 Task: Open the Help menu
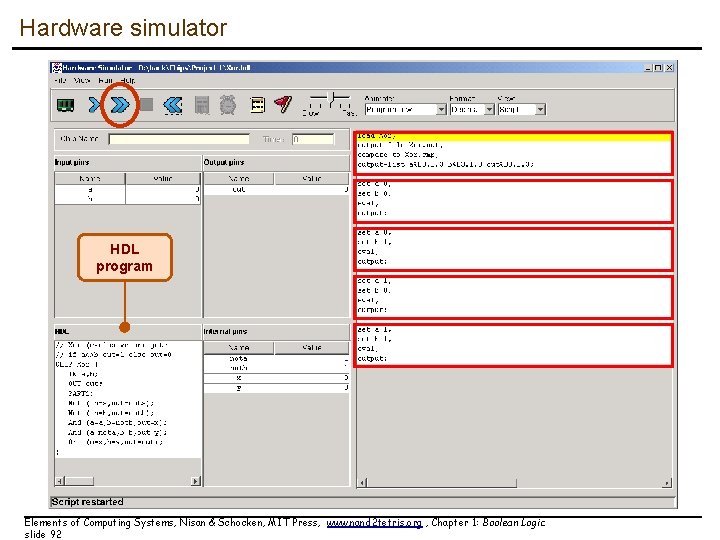128,80
